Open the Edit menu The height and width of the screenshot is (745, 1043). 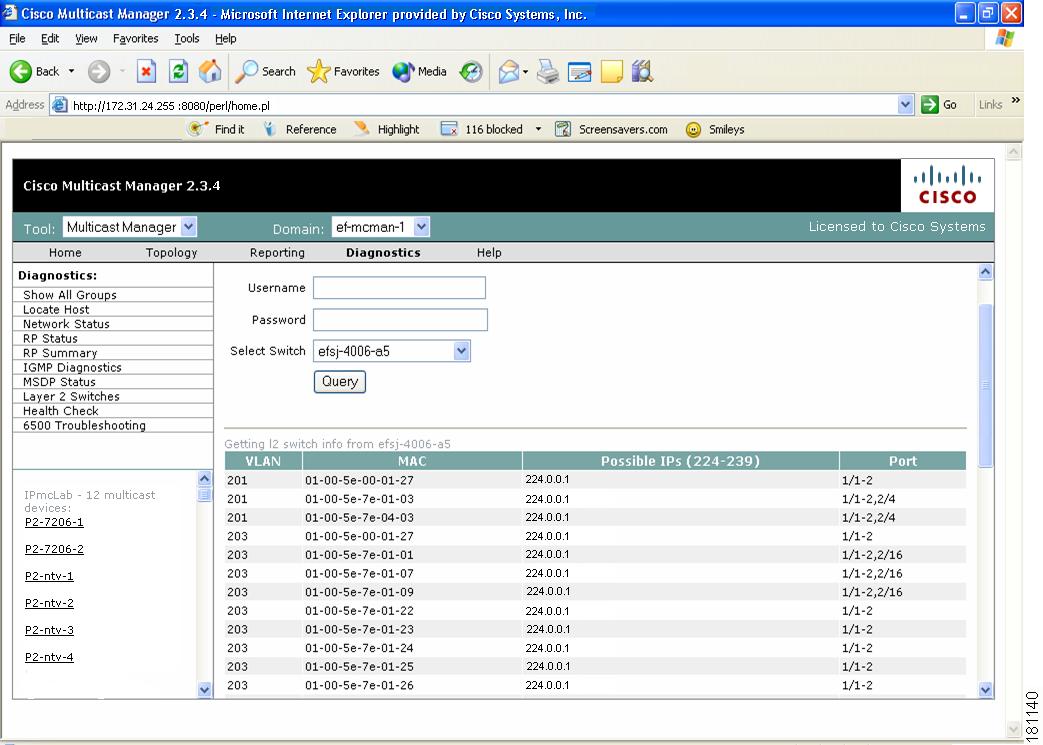[x=50, y=39]
